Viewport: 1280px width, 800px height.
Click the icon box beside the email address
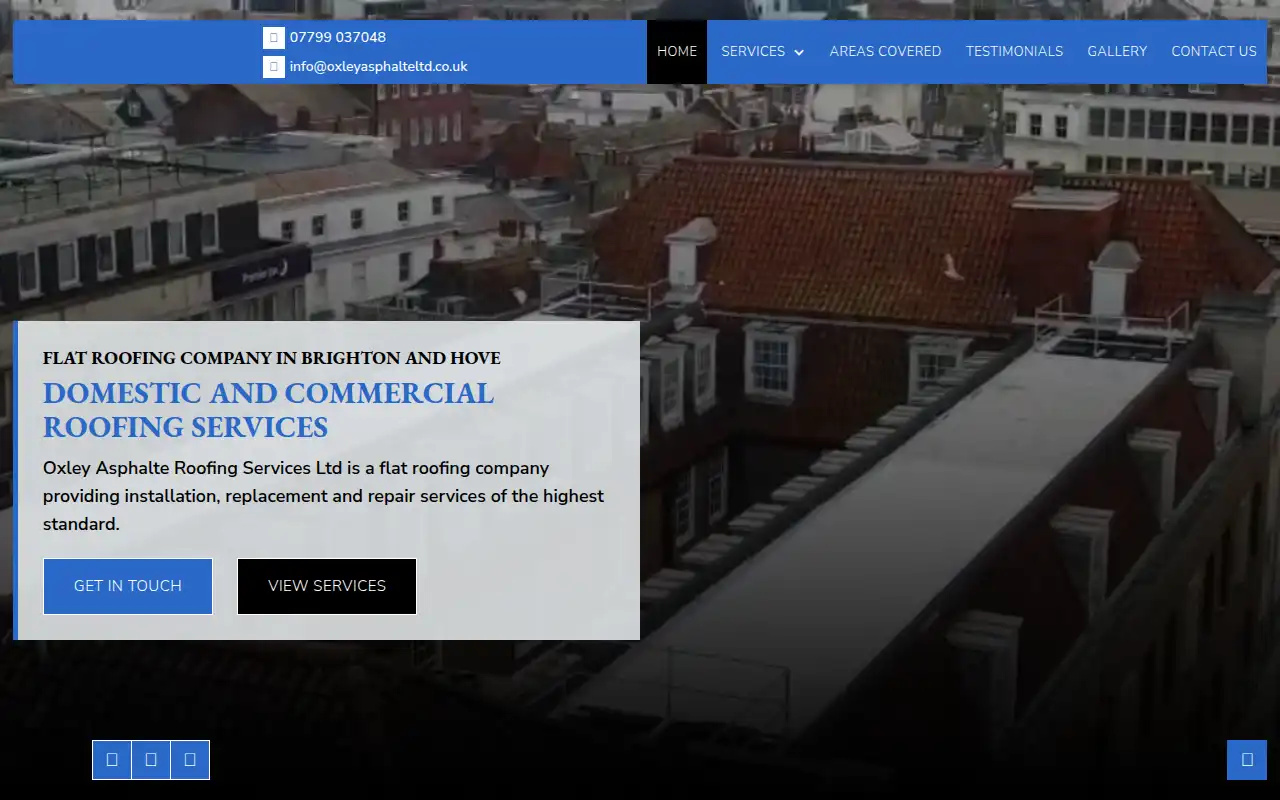[x=274, y=67]
